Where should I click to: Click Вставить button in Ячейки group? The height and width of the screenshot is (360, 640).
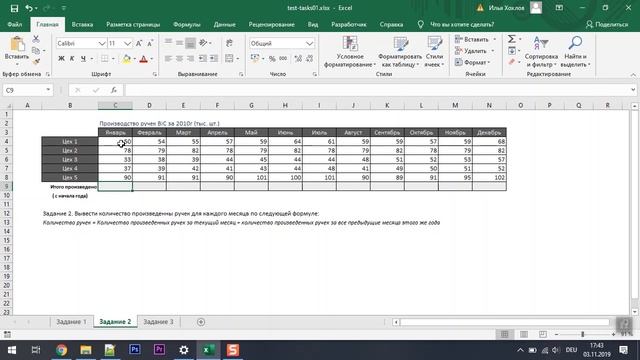pyautogui.click(x=476, y=39)
